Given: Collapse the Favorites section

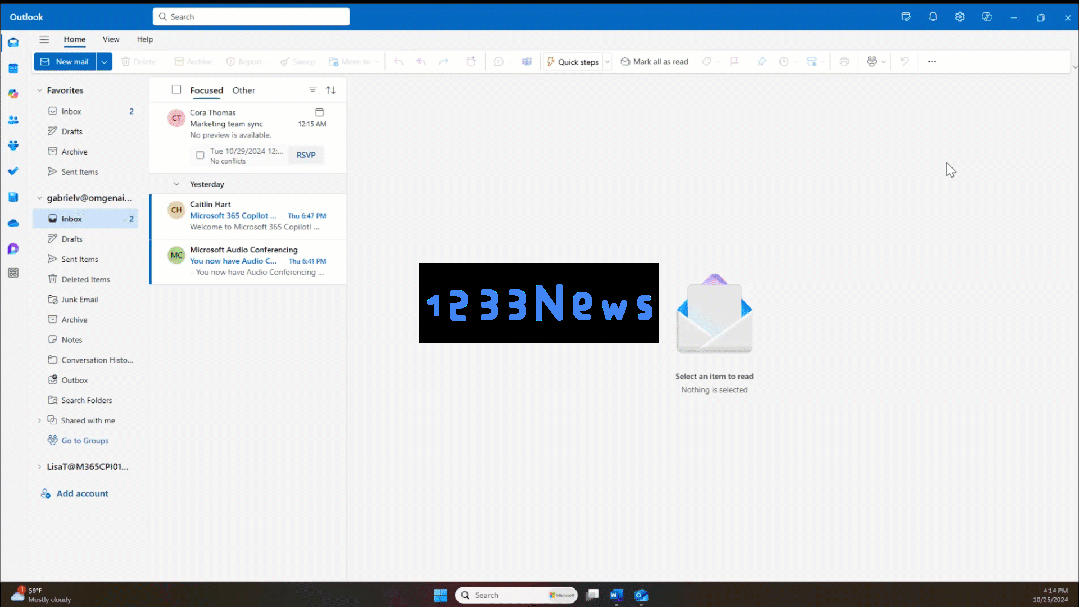Looking at the screenshot, I should click(x=39, y=90).
